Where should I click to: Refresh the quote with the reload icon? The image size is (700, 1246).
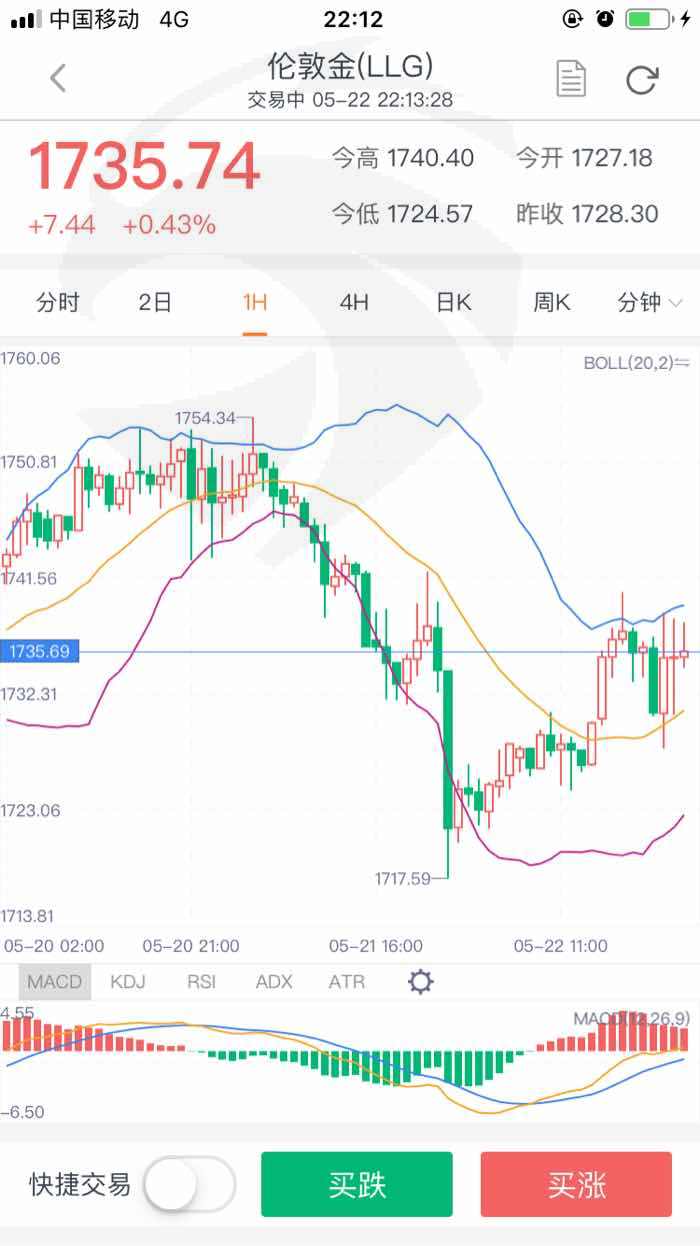(x=641, y=79)
